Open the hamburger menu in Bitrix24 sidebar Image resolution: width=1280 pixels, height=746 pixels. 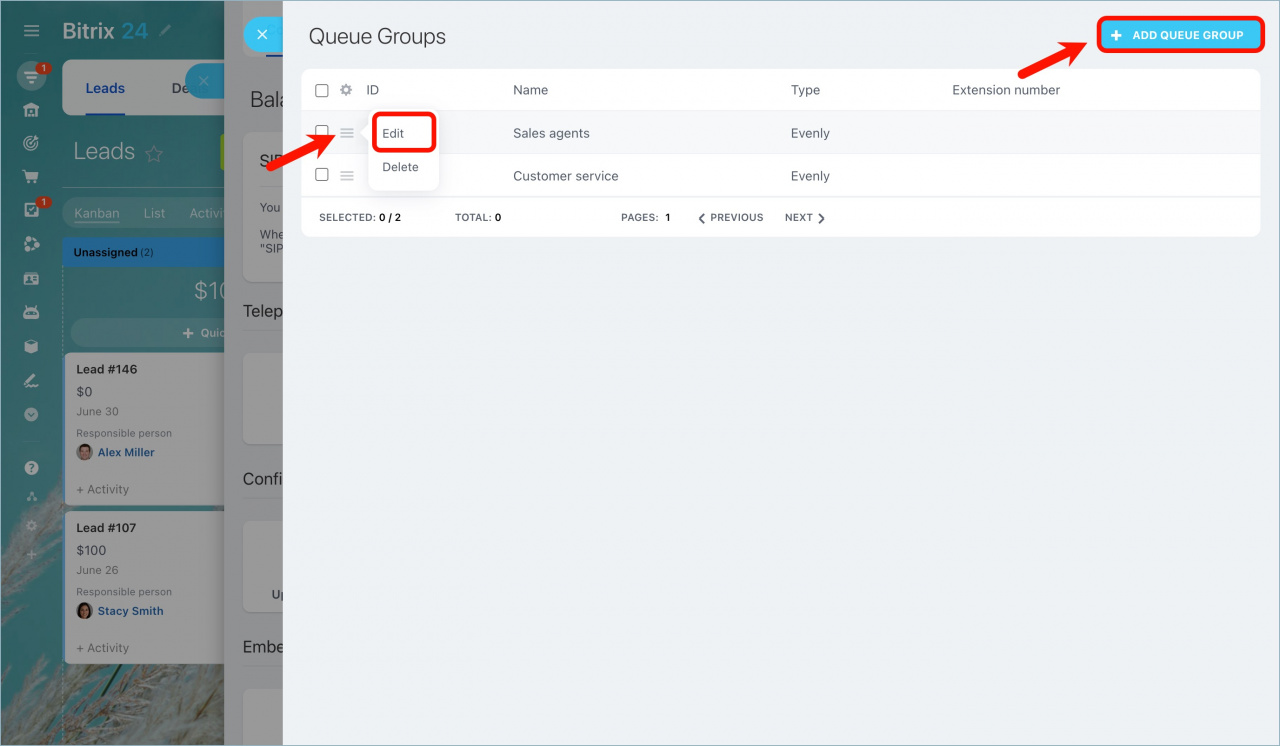31,31
